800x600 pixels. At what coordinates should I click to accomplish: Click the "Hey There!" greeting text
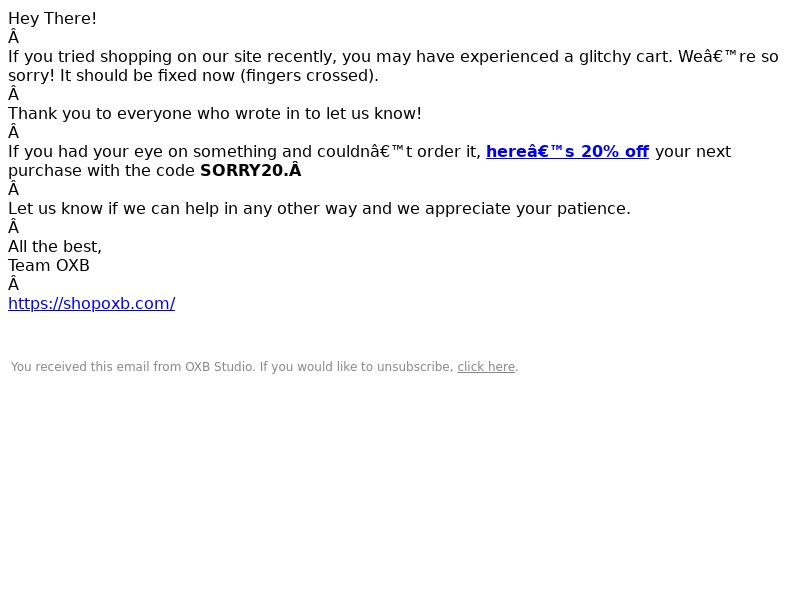(x=52, y=18)
